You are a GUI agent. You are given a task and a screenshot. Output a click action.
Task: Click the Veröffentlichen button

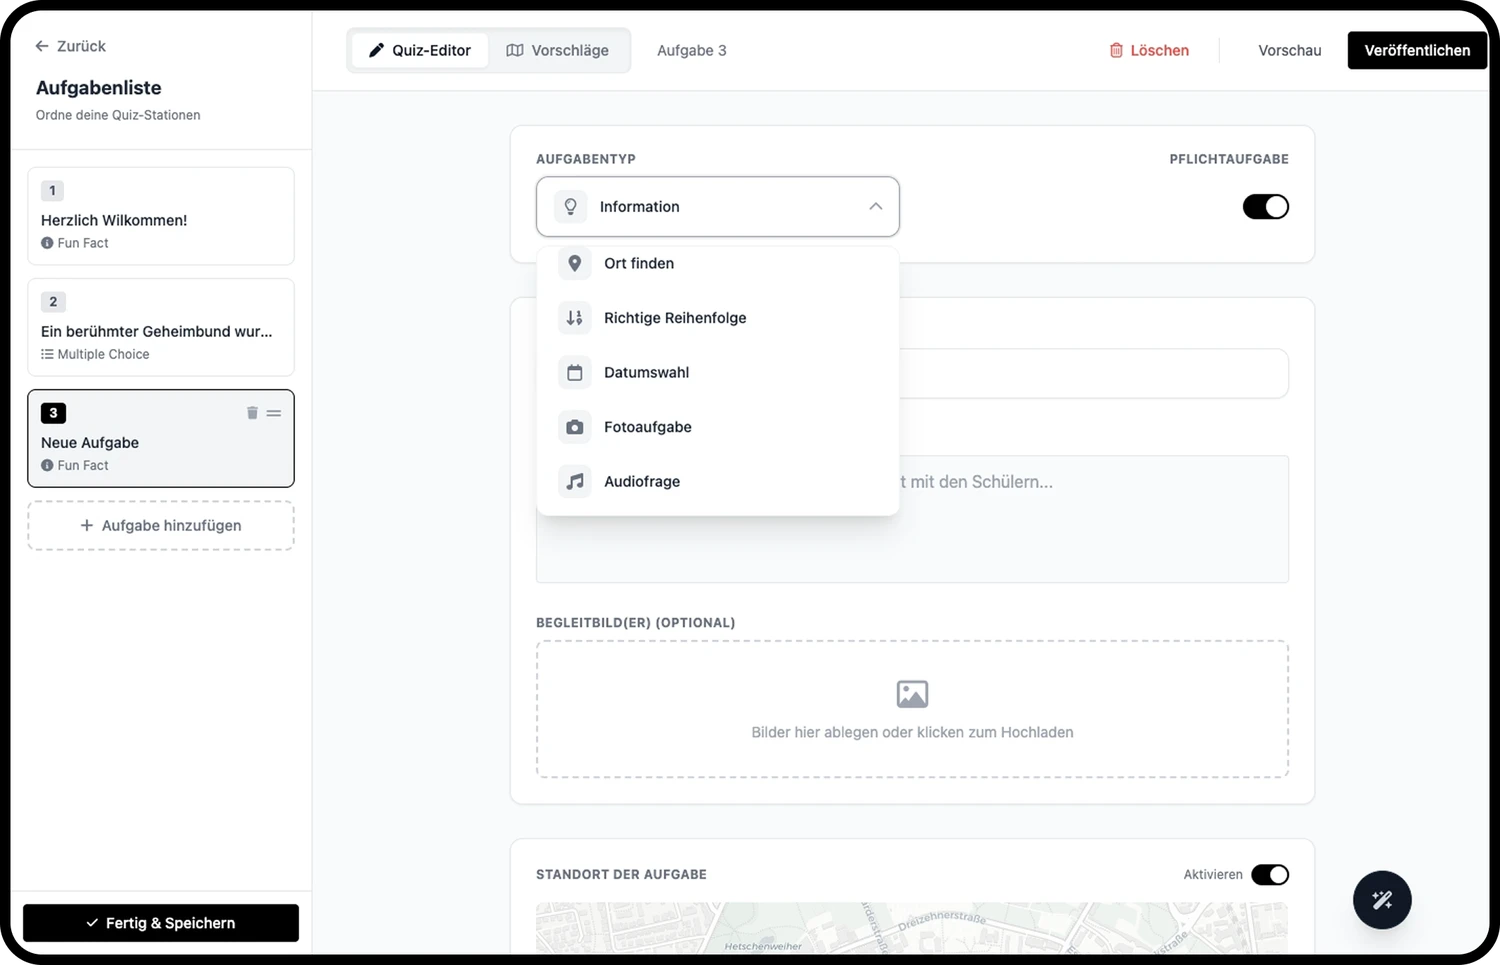click(x=1417, y=50)
